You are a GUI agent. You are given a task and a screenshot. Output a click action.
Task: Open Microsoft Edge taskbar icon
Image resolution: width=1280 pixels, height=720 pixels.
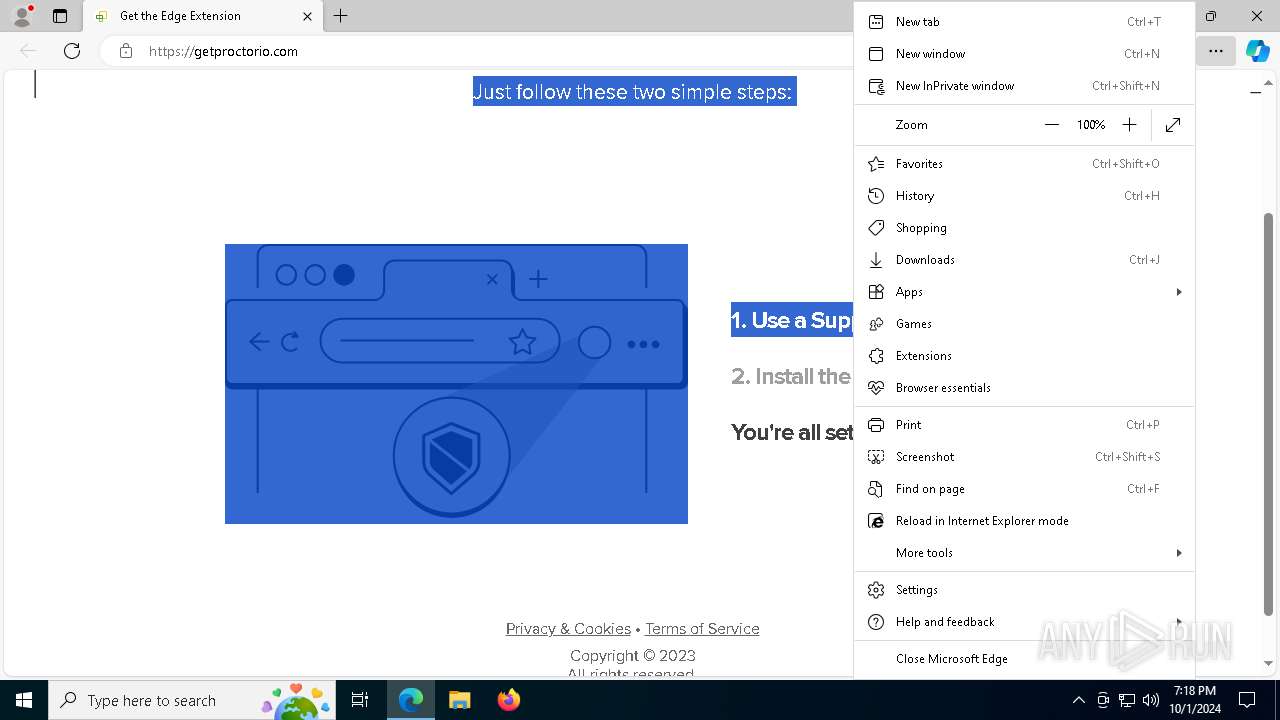tap(411, 700)
